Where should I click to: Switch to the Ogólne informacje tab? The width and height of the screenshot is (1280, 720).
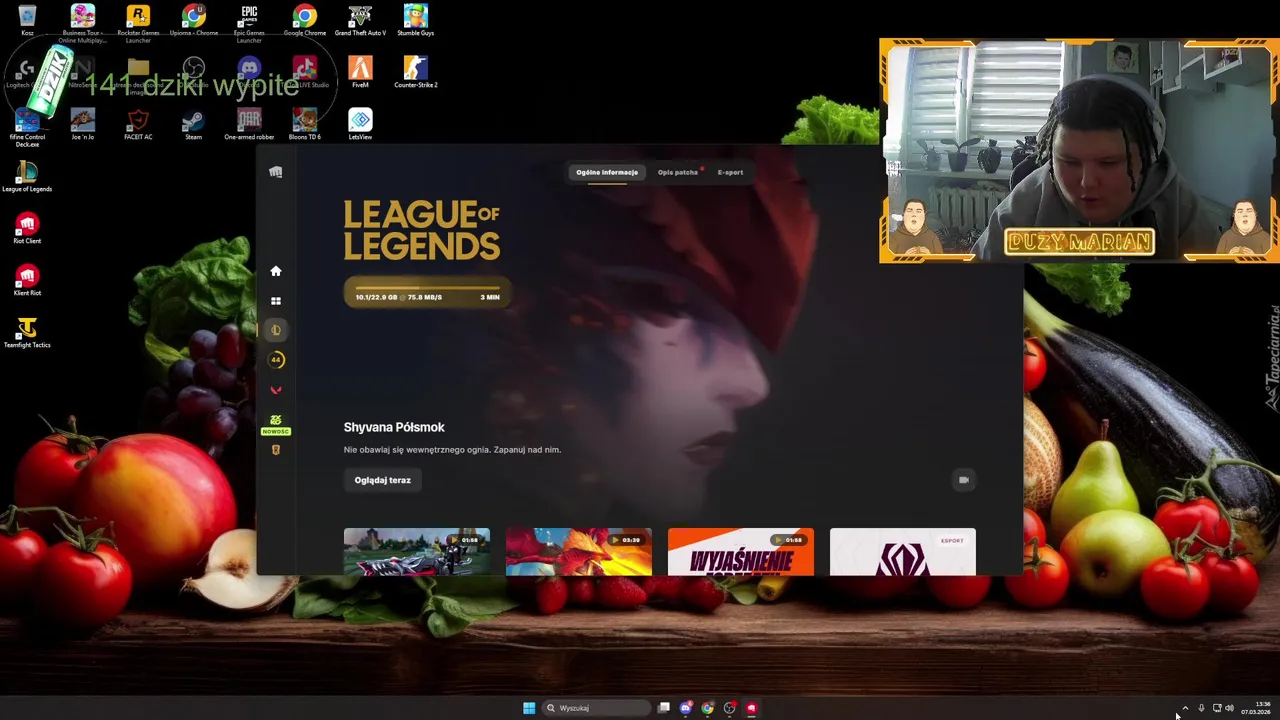point(607,172)
